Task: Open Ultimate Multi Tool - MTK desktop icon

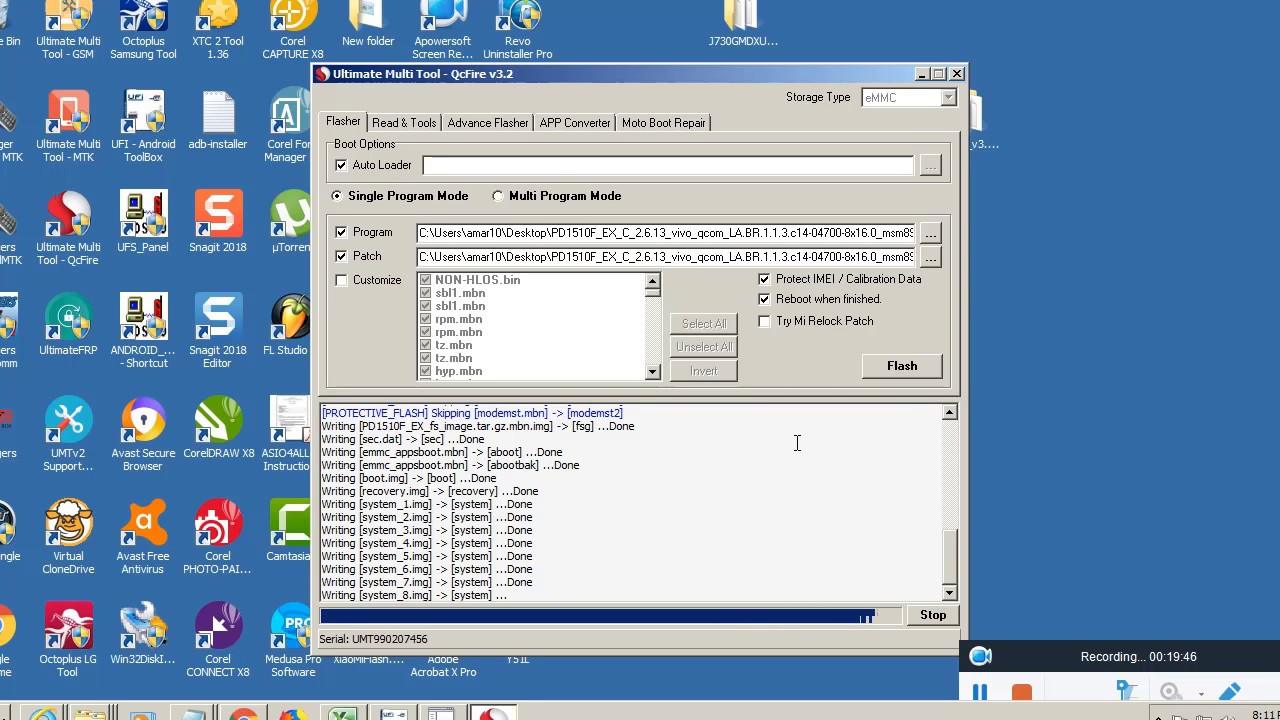Action: (68, 127)
